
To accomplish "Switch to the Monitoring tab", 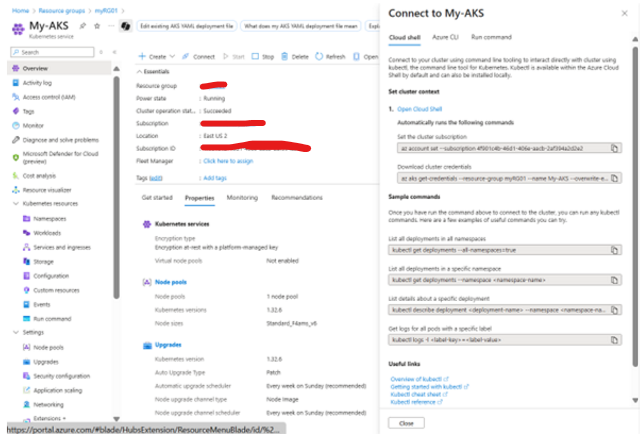I will pos(242,198).
